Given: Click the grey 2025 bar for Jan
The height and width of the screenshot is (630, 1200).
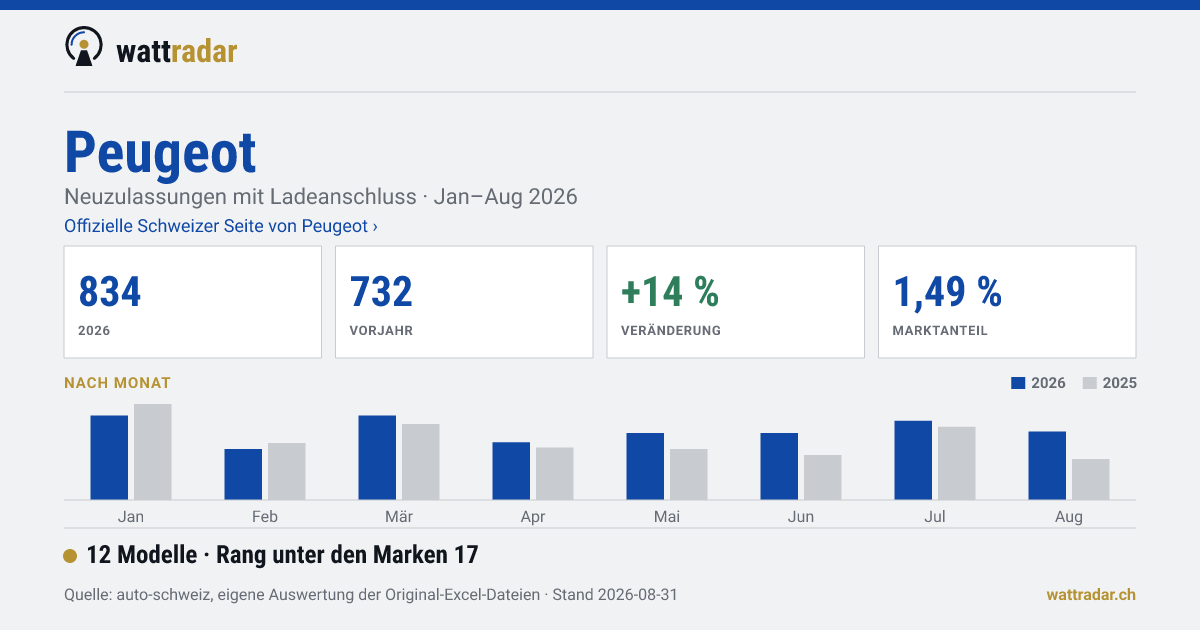Looking at the screenshot, I should click(x=153, y=452).
